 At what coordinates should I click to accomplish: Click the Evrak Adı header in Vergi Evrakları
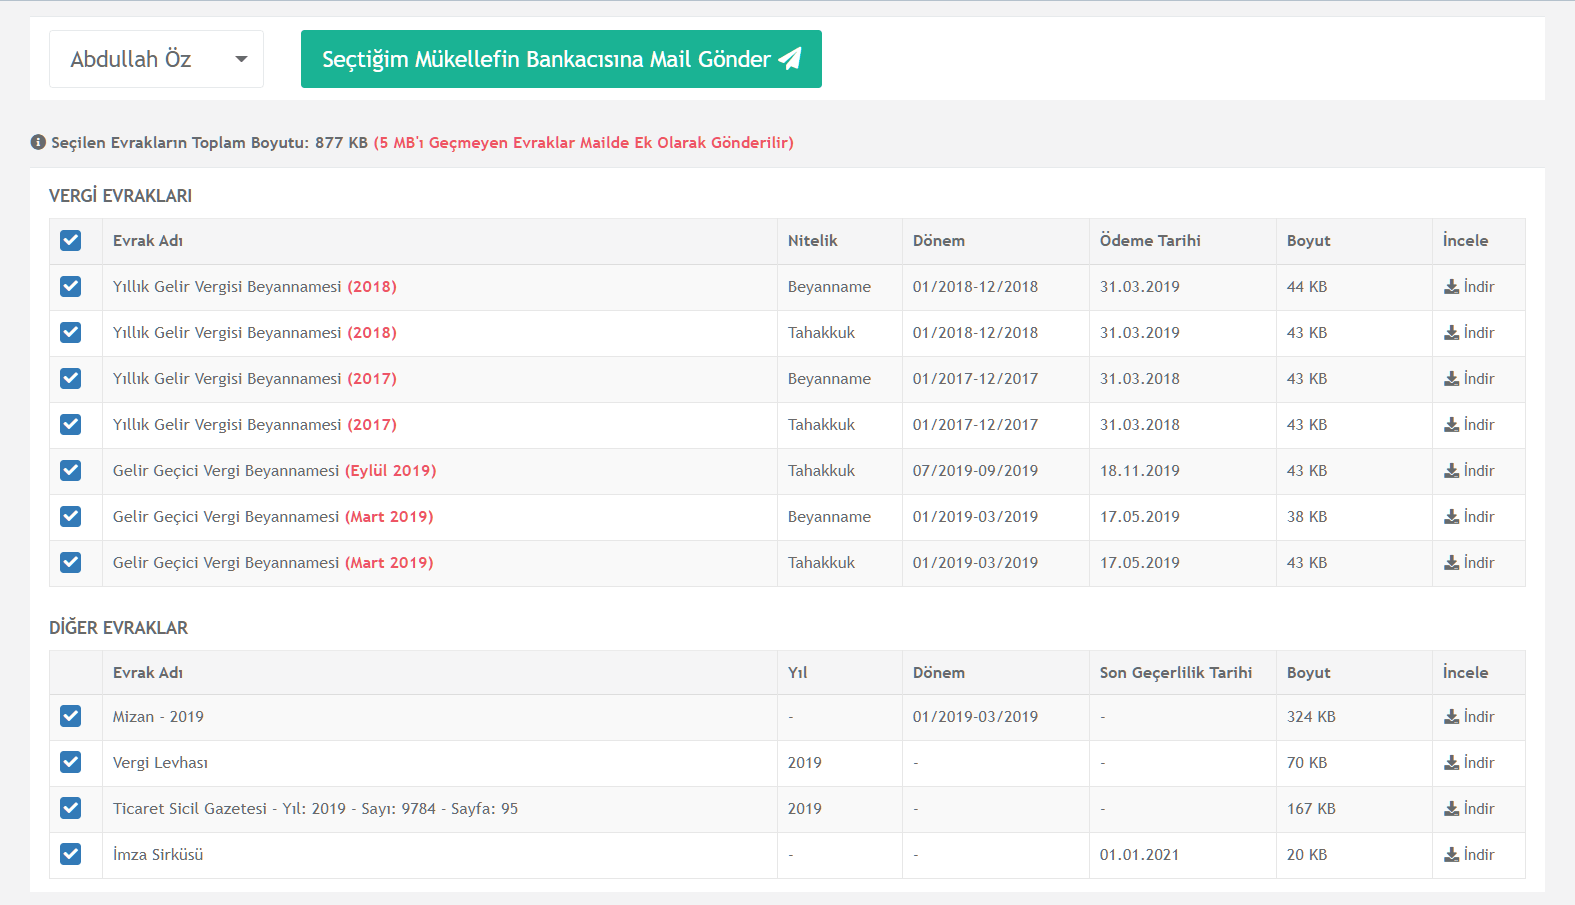(148, 241)
